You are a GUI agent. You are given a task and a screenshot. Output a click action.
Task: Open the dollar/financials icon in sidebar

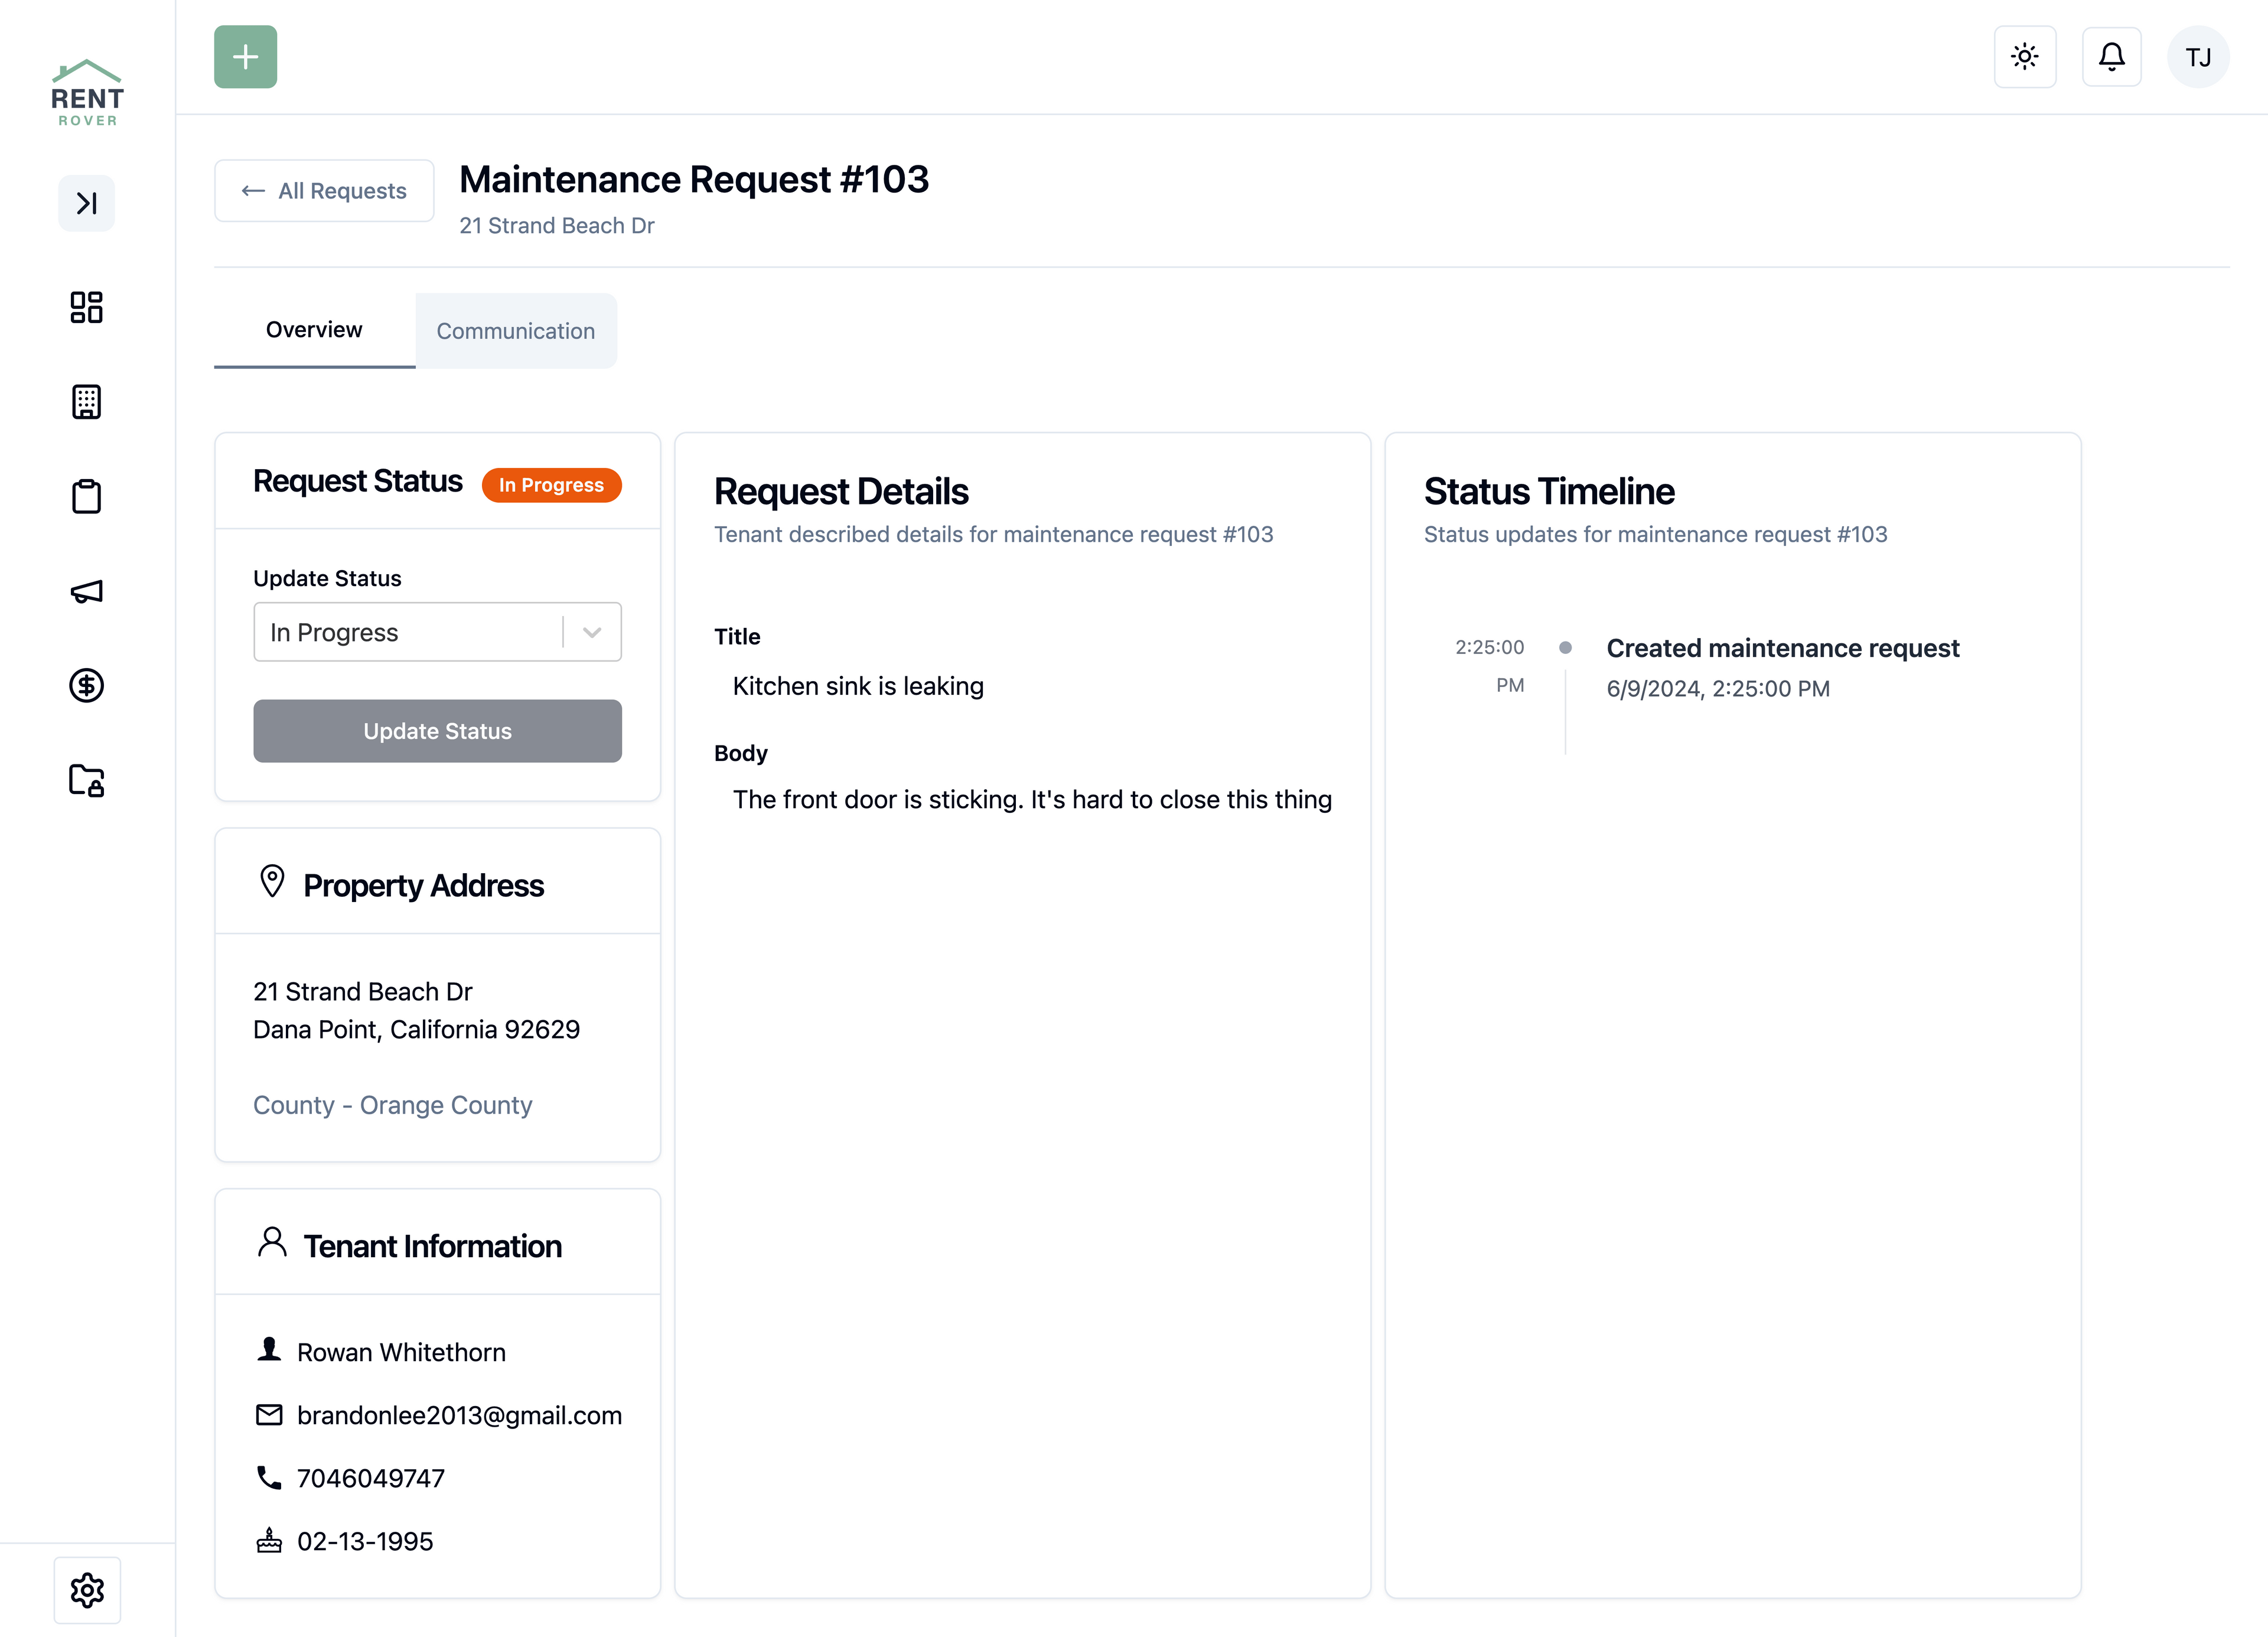(86, 685)
